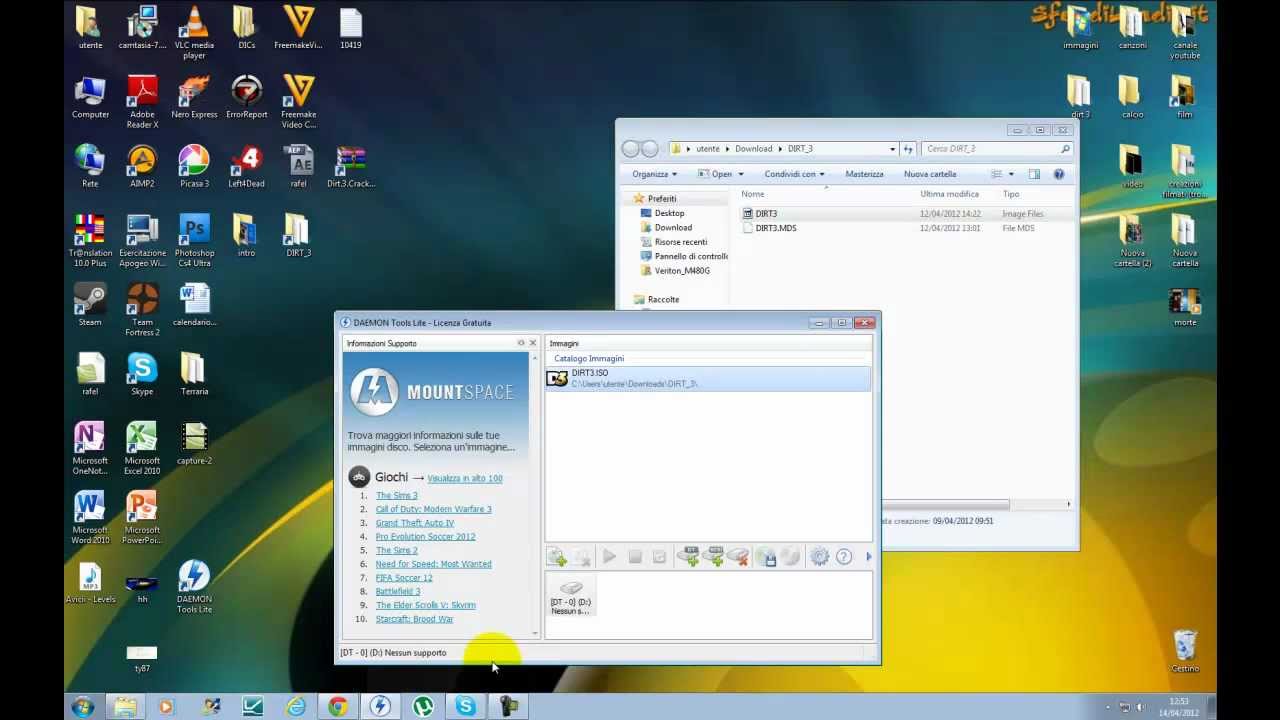Click the Cerca DIRT_3 search field
The width and height of the screenshot is (1280, 720).
click(x=996, y=149)
